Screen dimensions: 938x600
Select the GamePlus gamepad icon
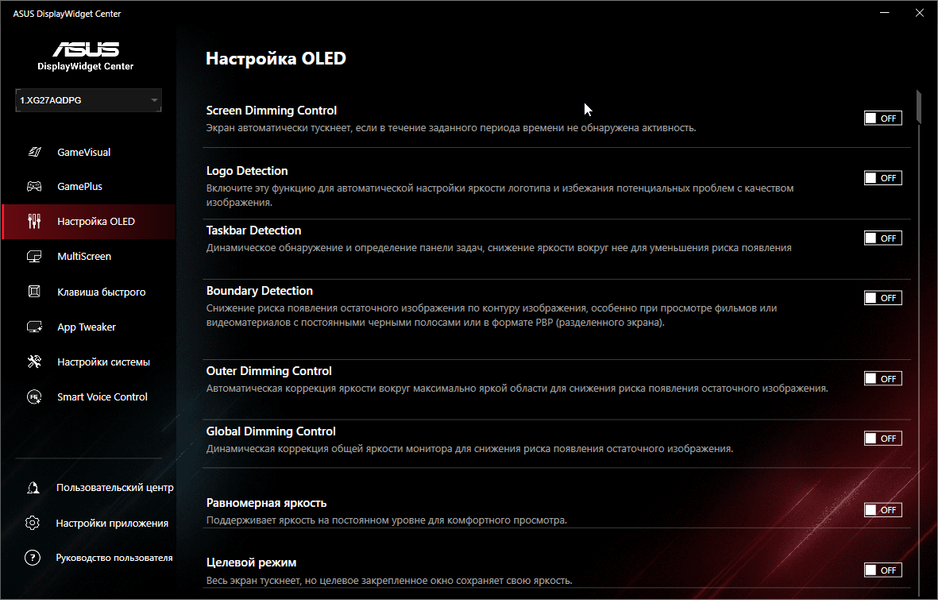click(34, 186)
